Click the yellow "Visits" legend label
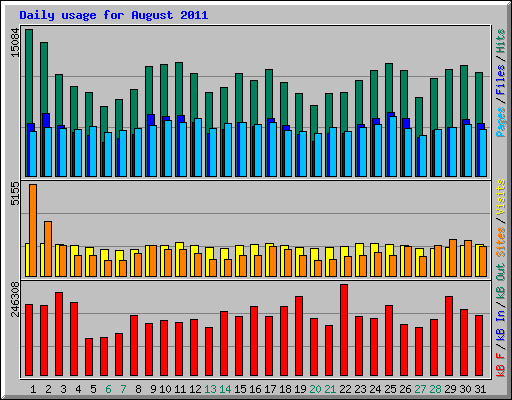 [x=501, y=197]
